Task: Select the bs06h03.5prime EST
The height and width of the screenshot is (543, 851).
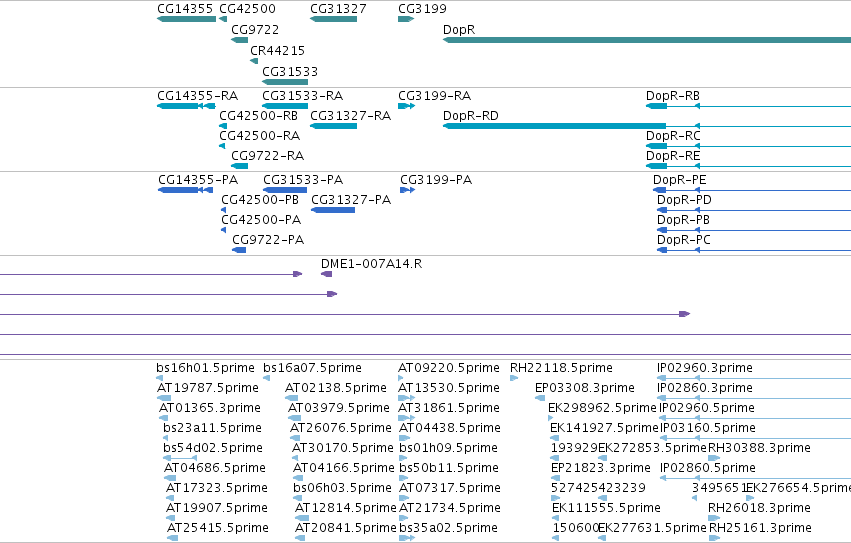Action: coord(299,498)
